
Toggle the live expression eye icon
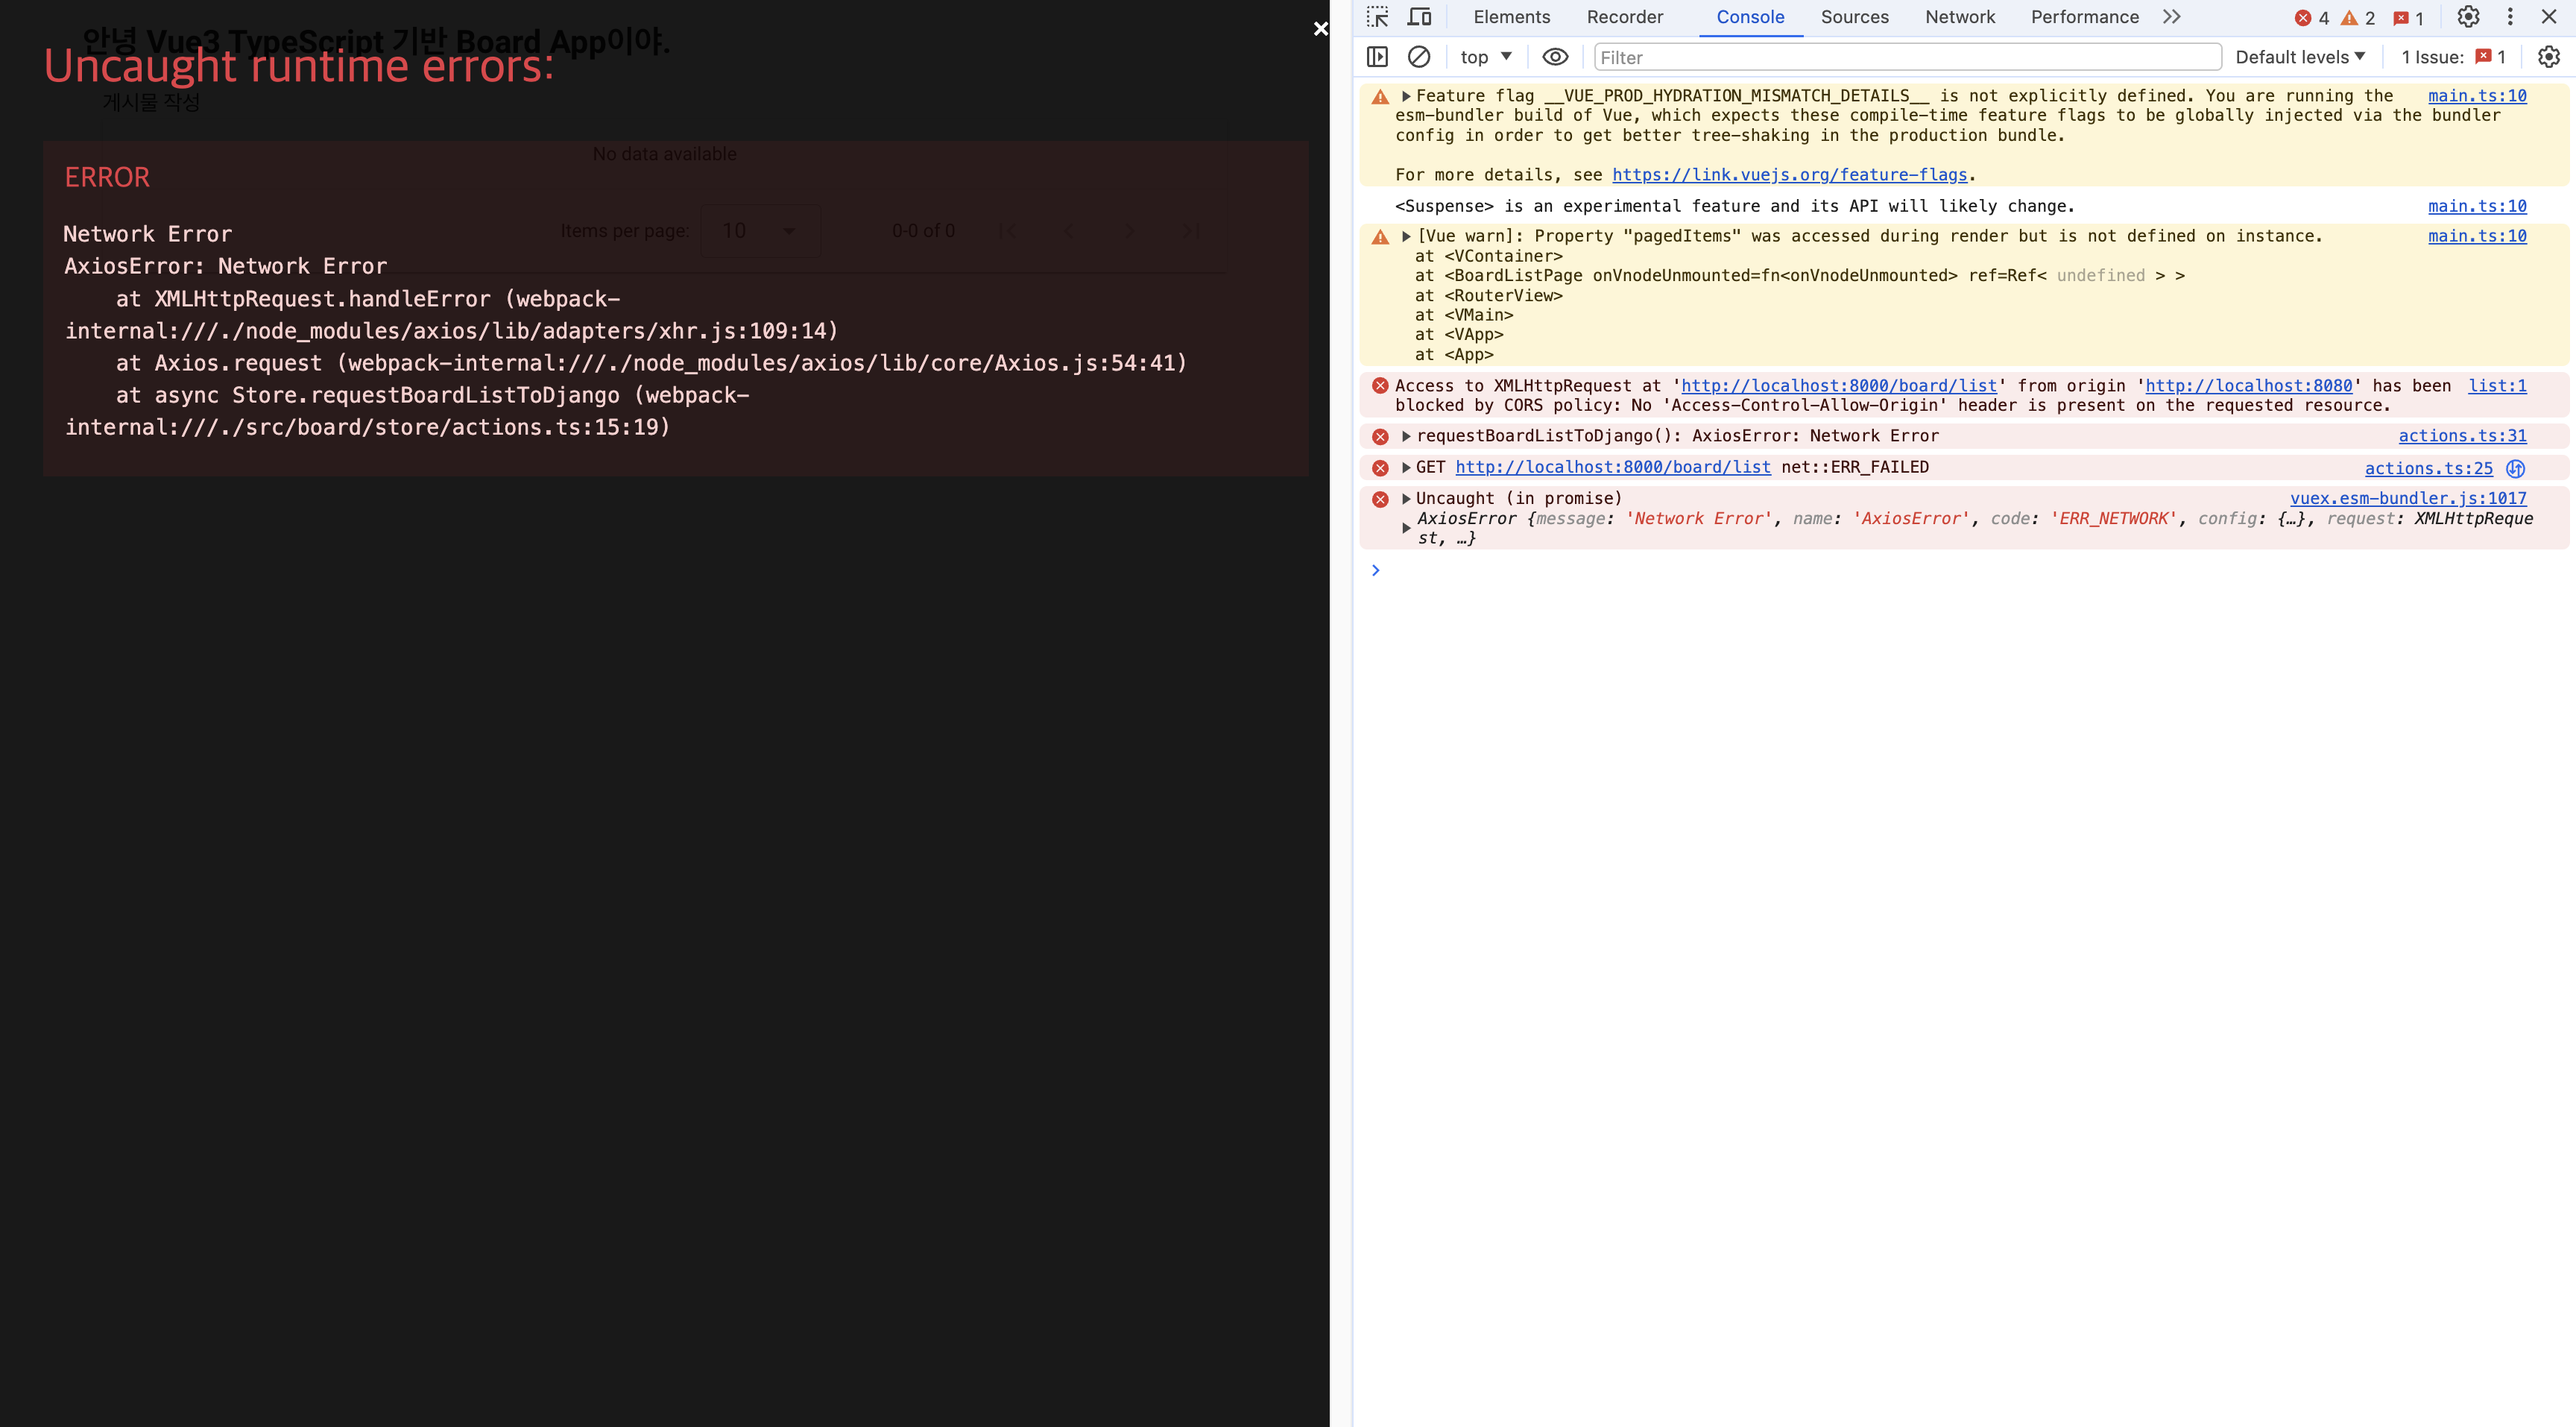1555,57
